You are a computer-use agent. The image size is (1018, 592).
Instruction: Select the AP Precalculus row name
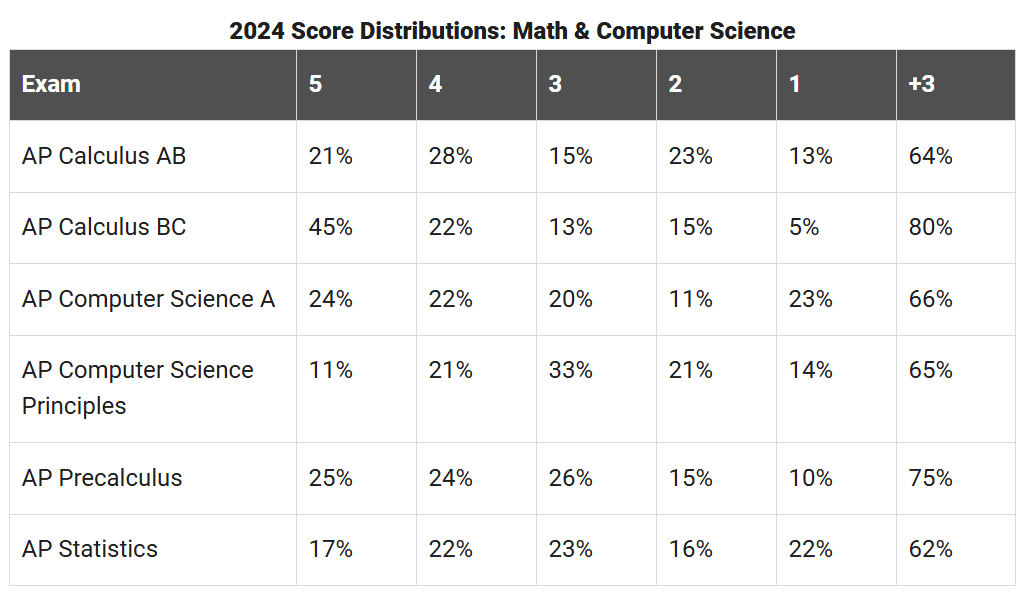click(102, 478)
